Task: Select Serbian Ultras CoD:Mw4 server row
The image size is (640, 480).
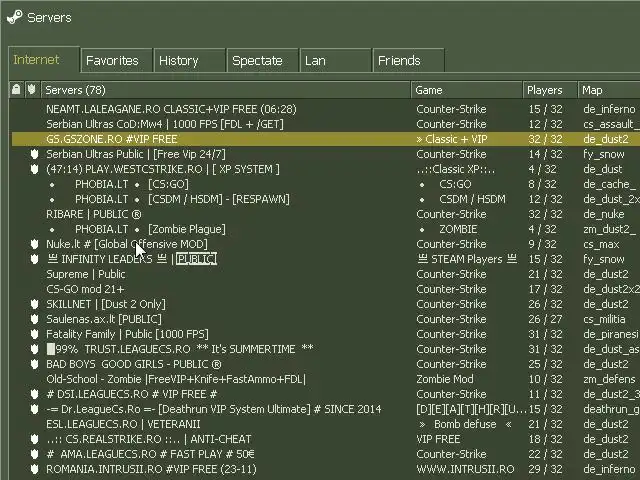Action: [165, 124]
